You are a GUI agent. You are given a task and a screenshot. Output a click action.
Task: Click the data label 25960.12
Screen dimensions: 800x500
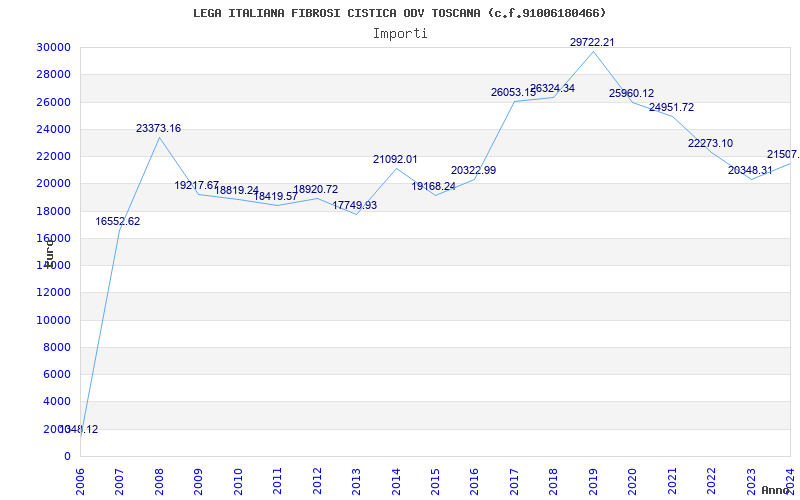[x=631, y=93]
